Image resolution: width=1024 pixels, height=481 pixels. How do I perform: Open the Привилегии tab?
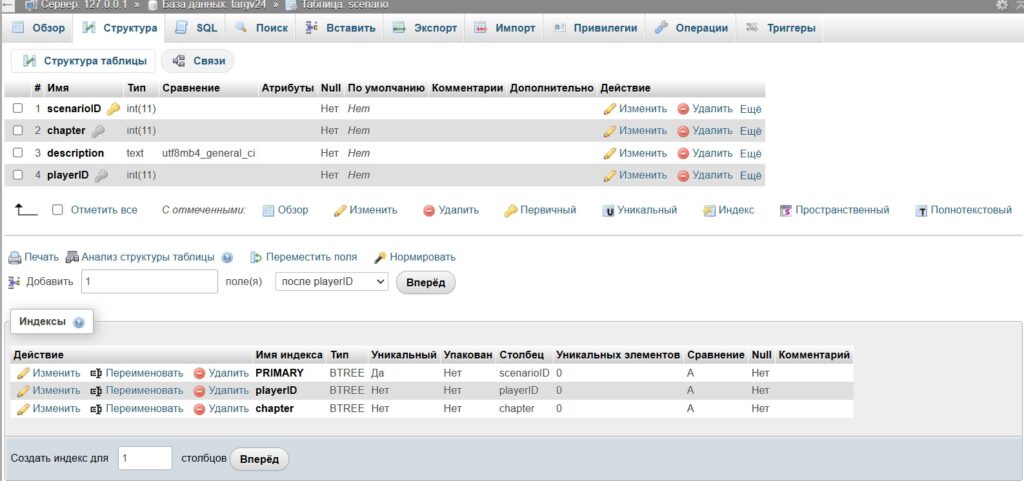595,28
